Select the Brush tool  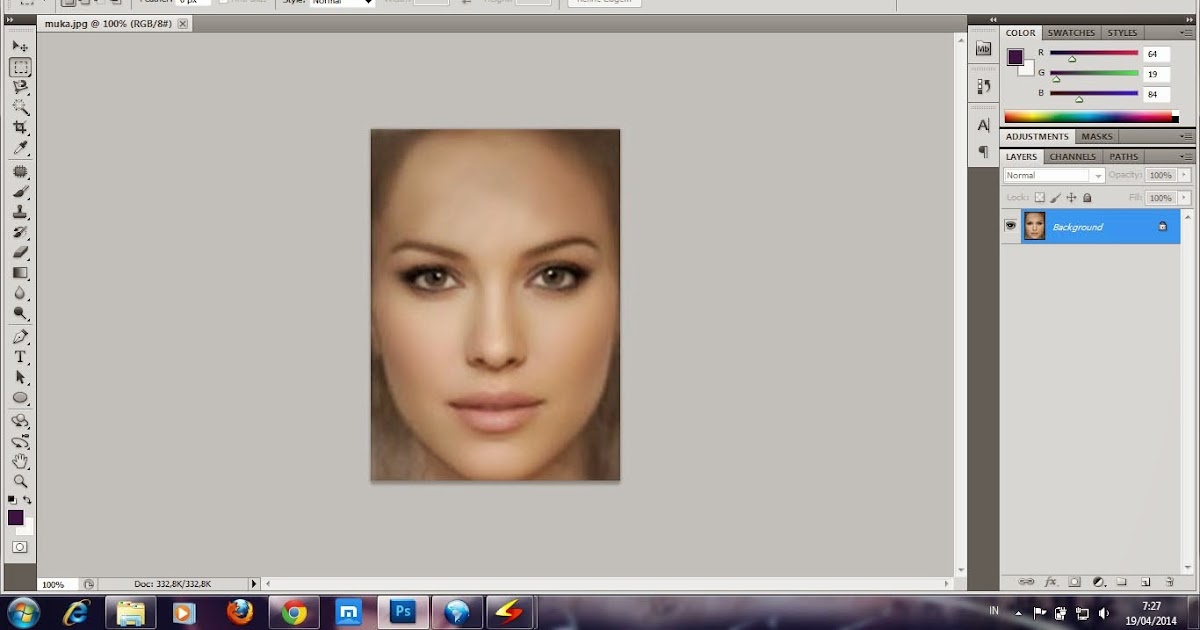pyautogui.click(x=20, y=192)
